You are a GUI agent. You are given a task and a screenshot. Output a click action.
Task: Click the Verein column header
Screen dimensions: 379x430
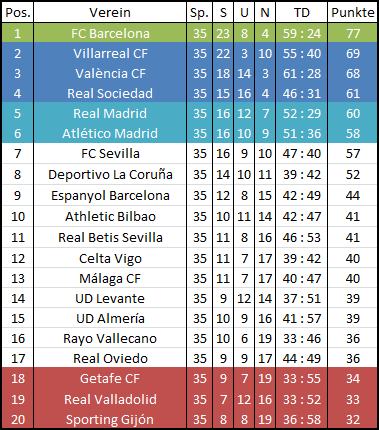pyautogui.click(x=110, y=12)
